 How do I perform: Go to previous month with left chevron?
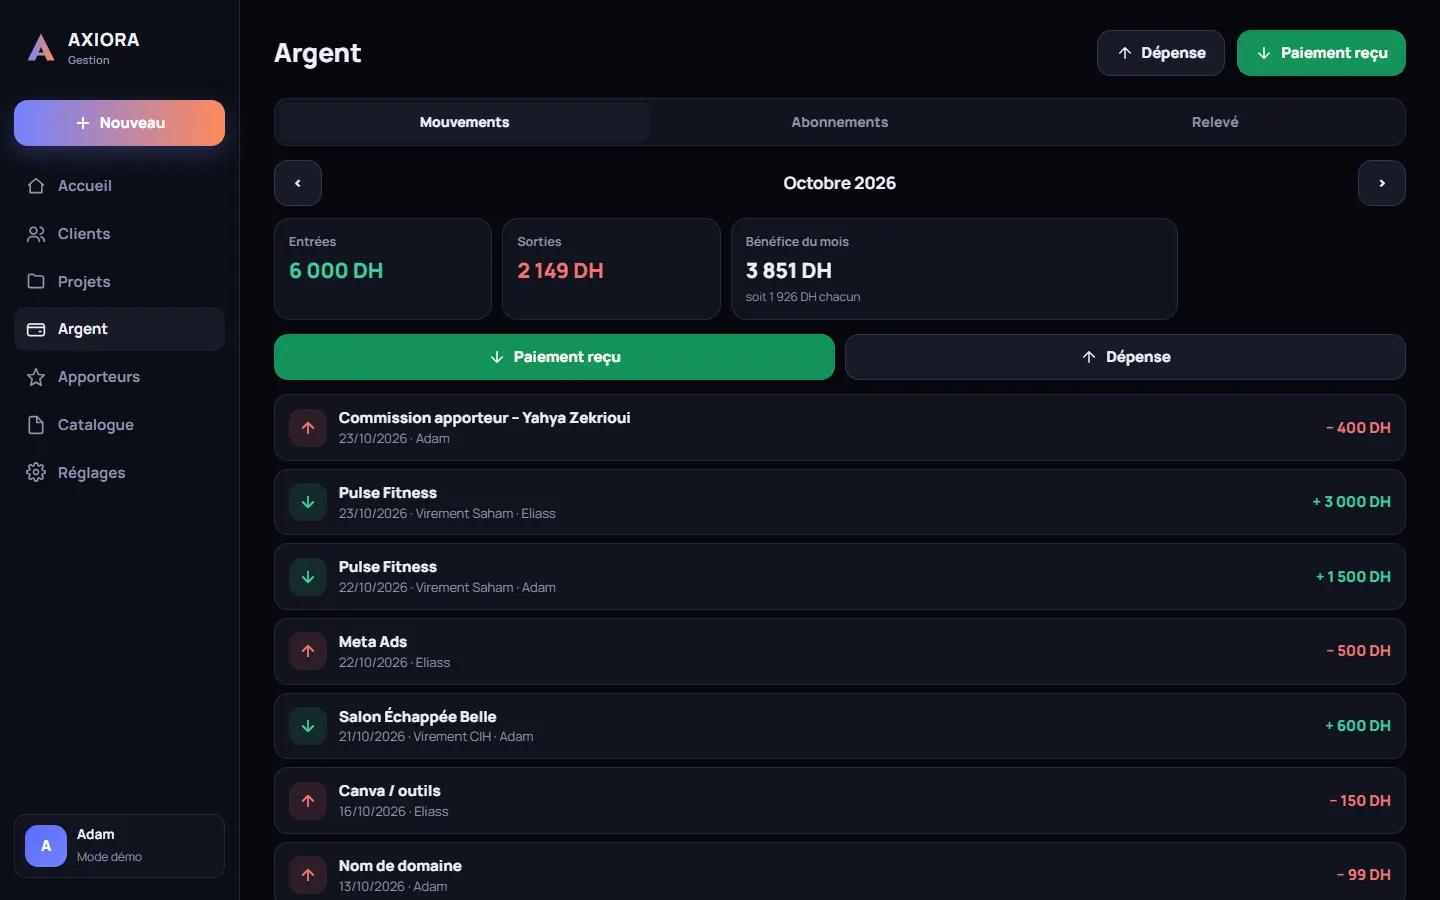(x=298, y=183)
